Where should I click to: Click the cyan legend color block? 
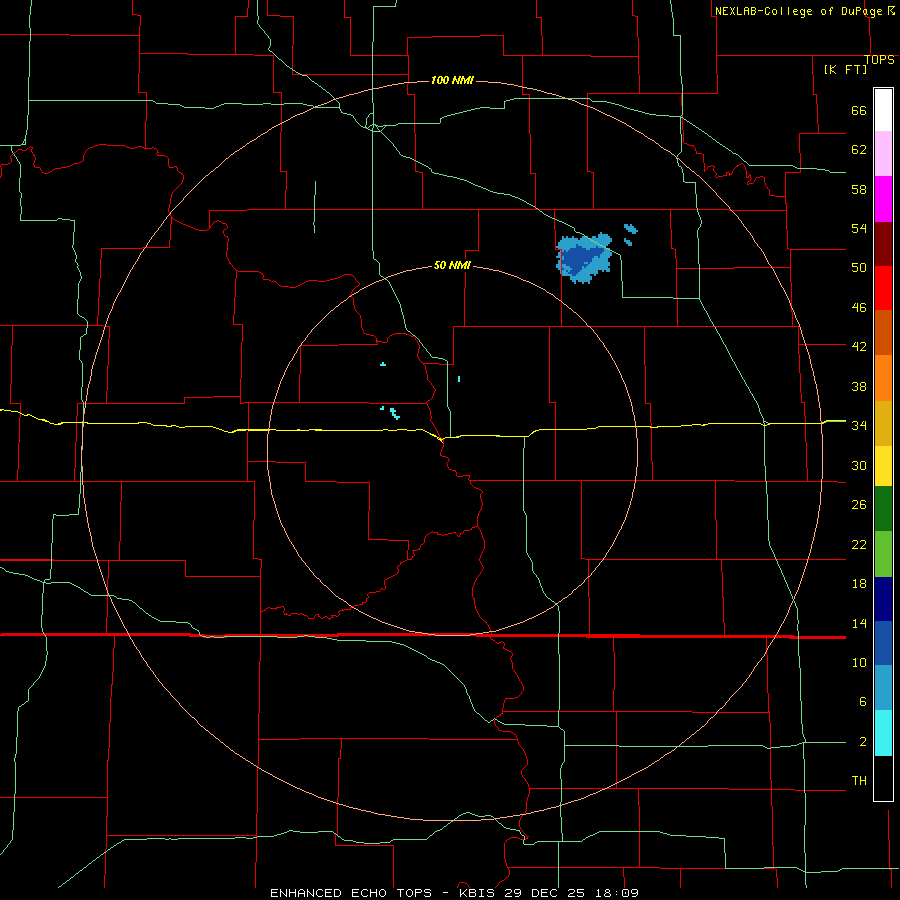[x=883, y=733]
